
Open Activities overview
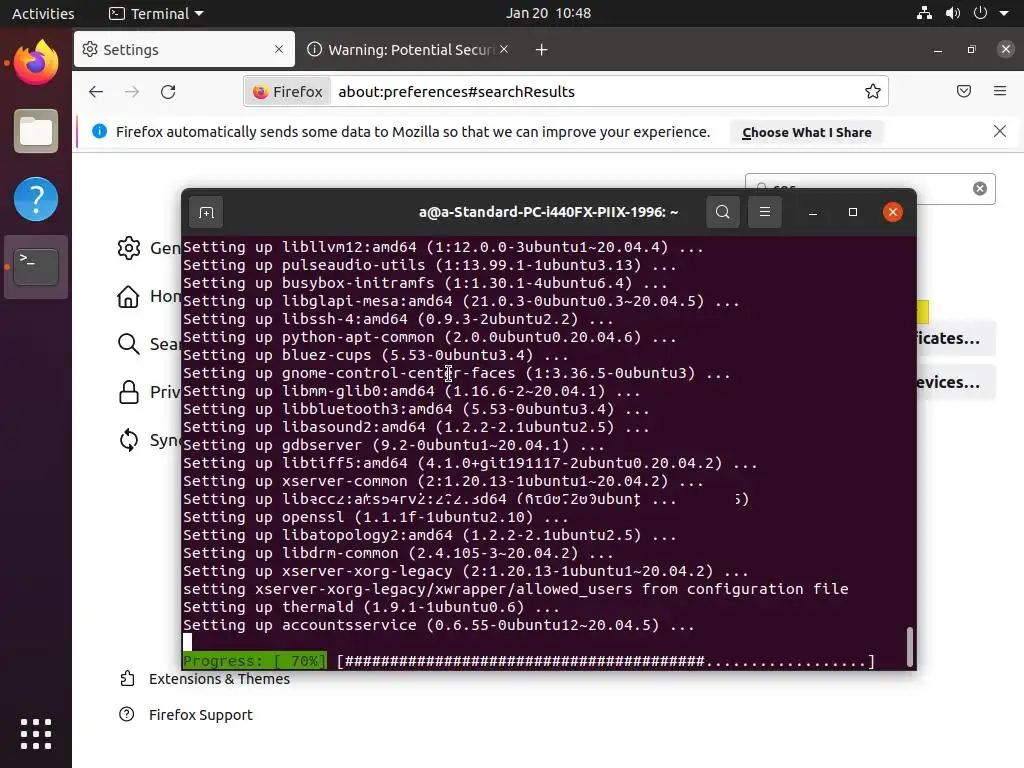tap(43, 13)
